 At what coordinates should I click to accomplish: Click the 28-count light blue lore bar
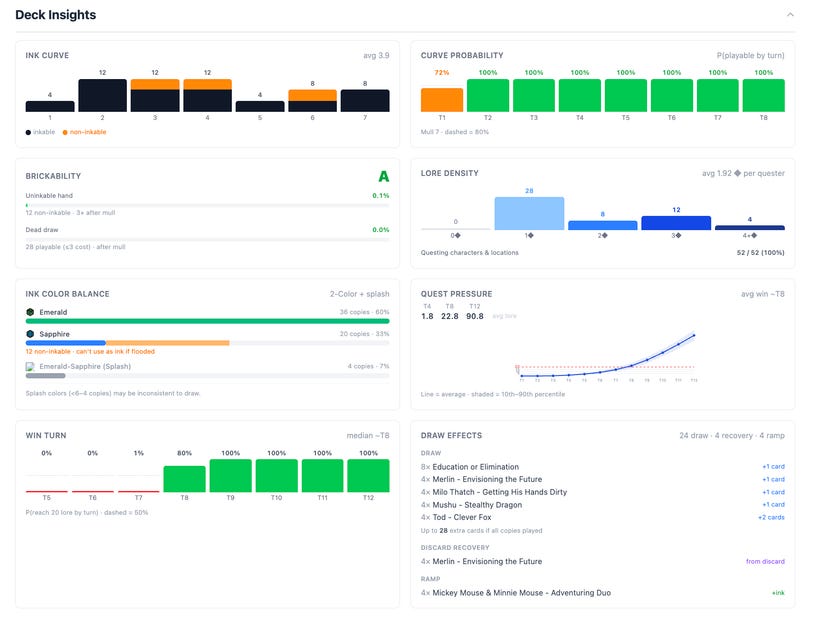coord(529,213)
